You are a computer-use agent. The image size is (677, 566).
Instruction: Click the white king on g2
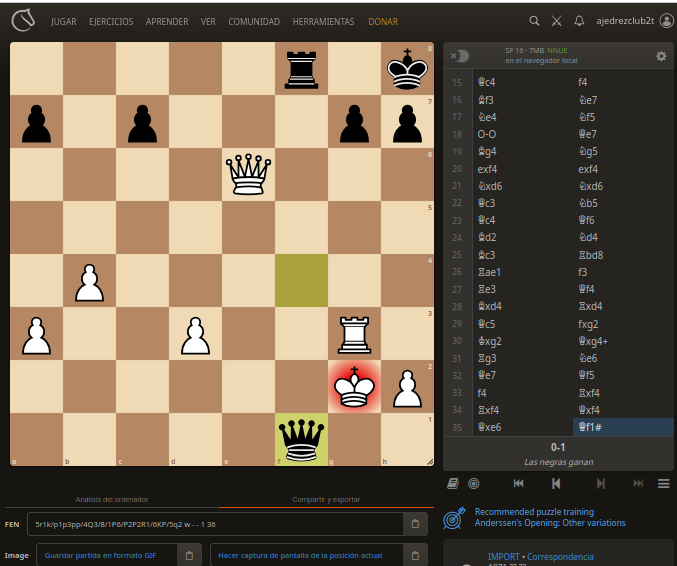[354, 386]
